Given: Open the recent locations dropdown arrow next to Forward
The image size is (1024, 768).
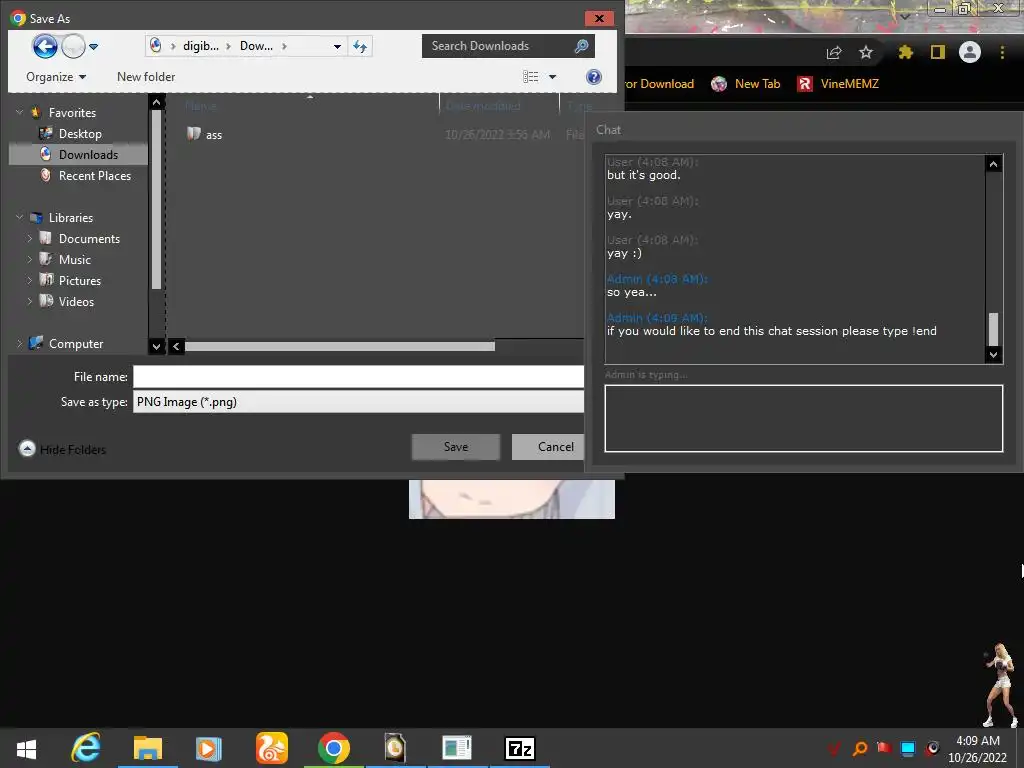Looking at the screenshot, I should (x=93, y=46).
